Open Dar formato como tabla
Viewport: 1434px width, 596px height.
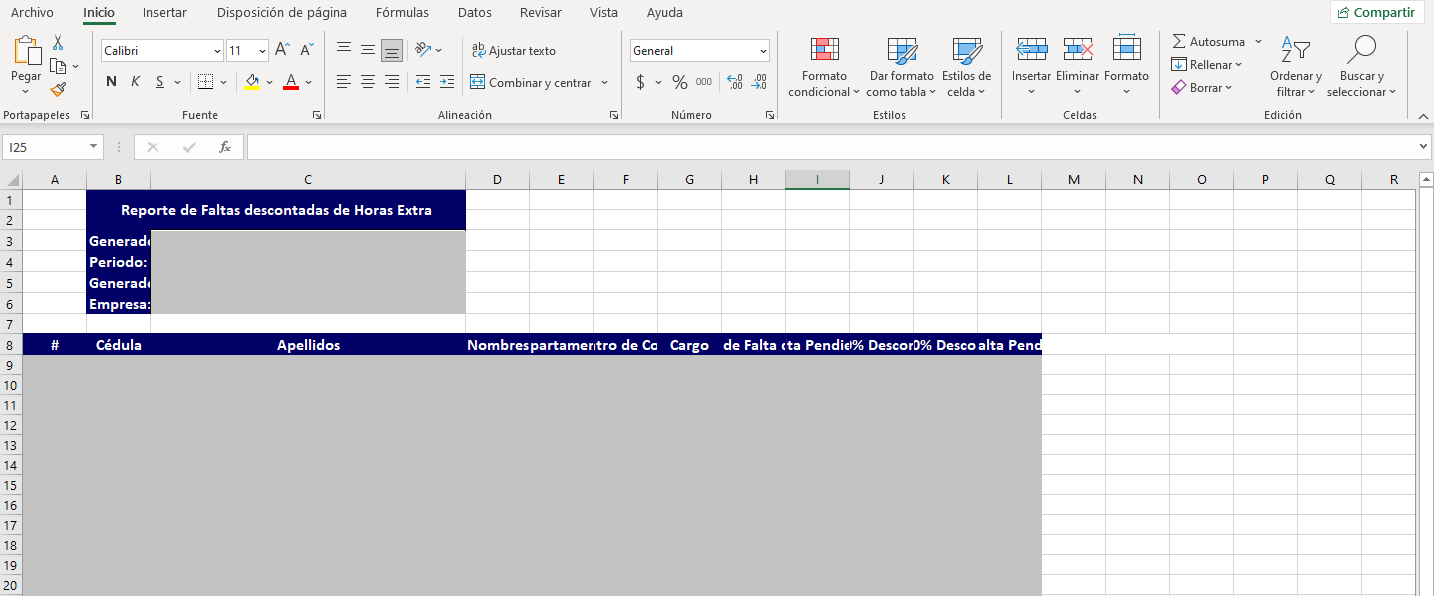tap(901, 67)
